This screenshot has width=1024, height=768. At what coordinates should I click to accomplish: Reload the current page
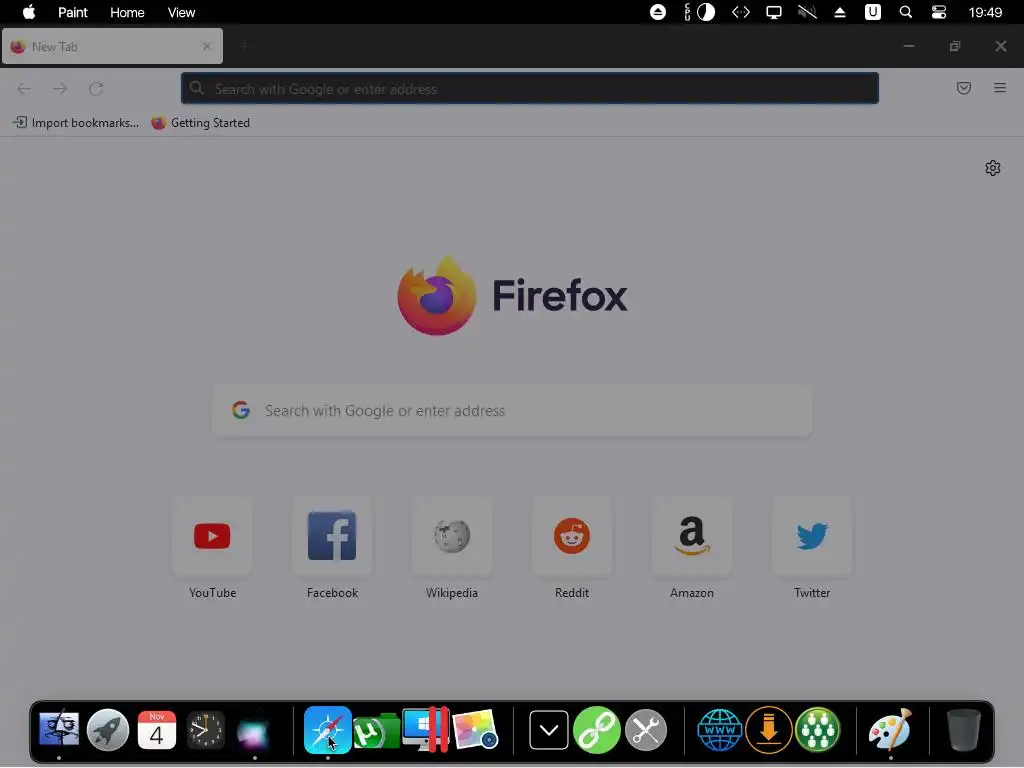tap(96, 89)
